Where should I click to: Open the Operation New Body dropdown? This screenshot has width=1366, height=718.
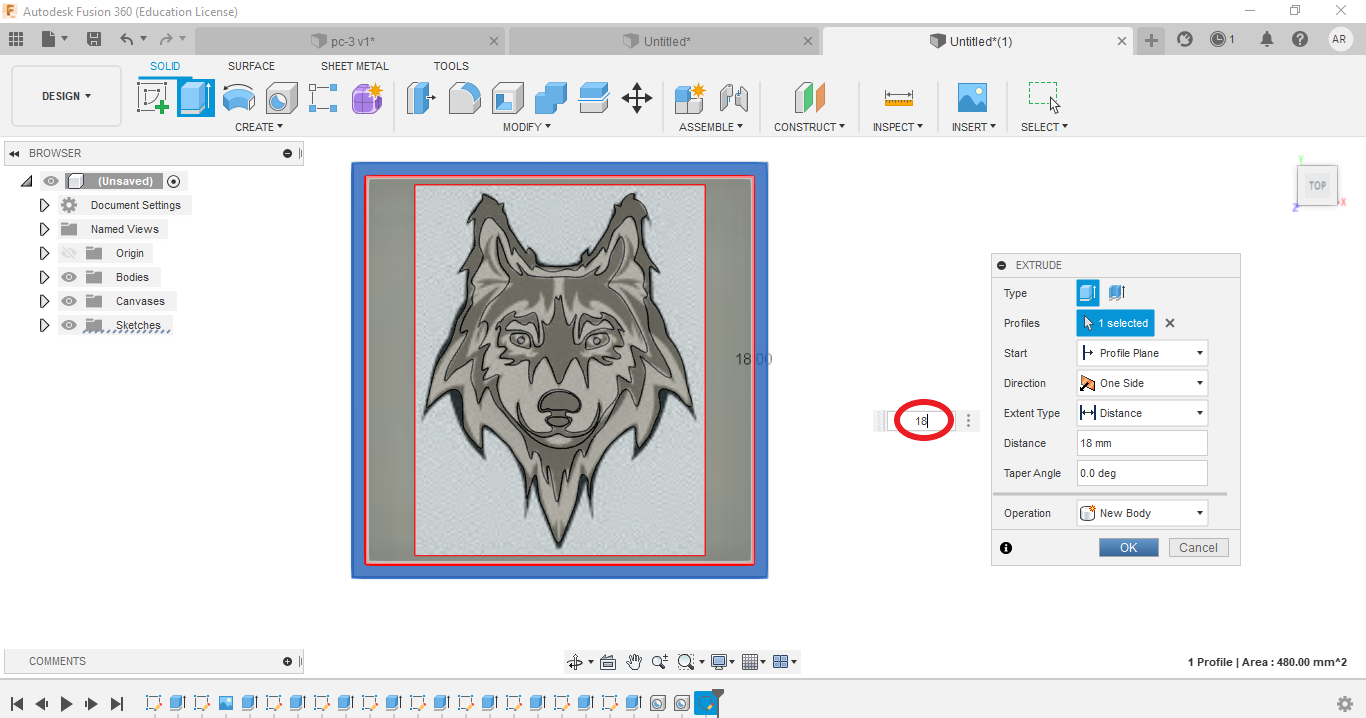pyautogui.click(x=1142, y=513)
